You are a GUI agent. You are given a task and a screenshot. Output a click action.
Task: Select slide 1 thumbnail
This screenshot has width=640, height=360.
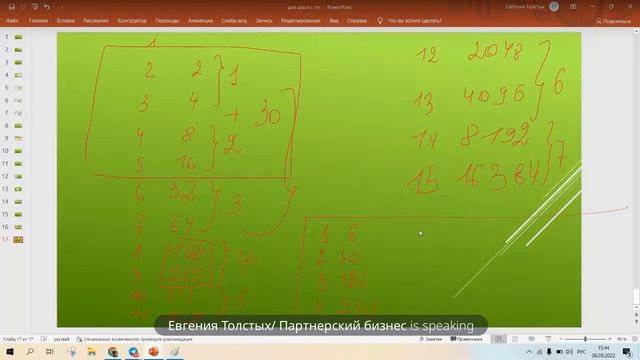click(x=18, y=37)
